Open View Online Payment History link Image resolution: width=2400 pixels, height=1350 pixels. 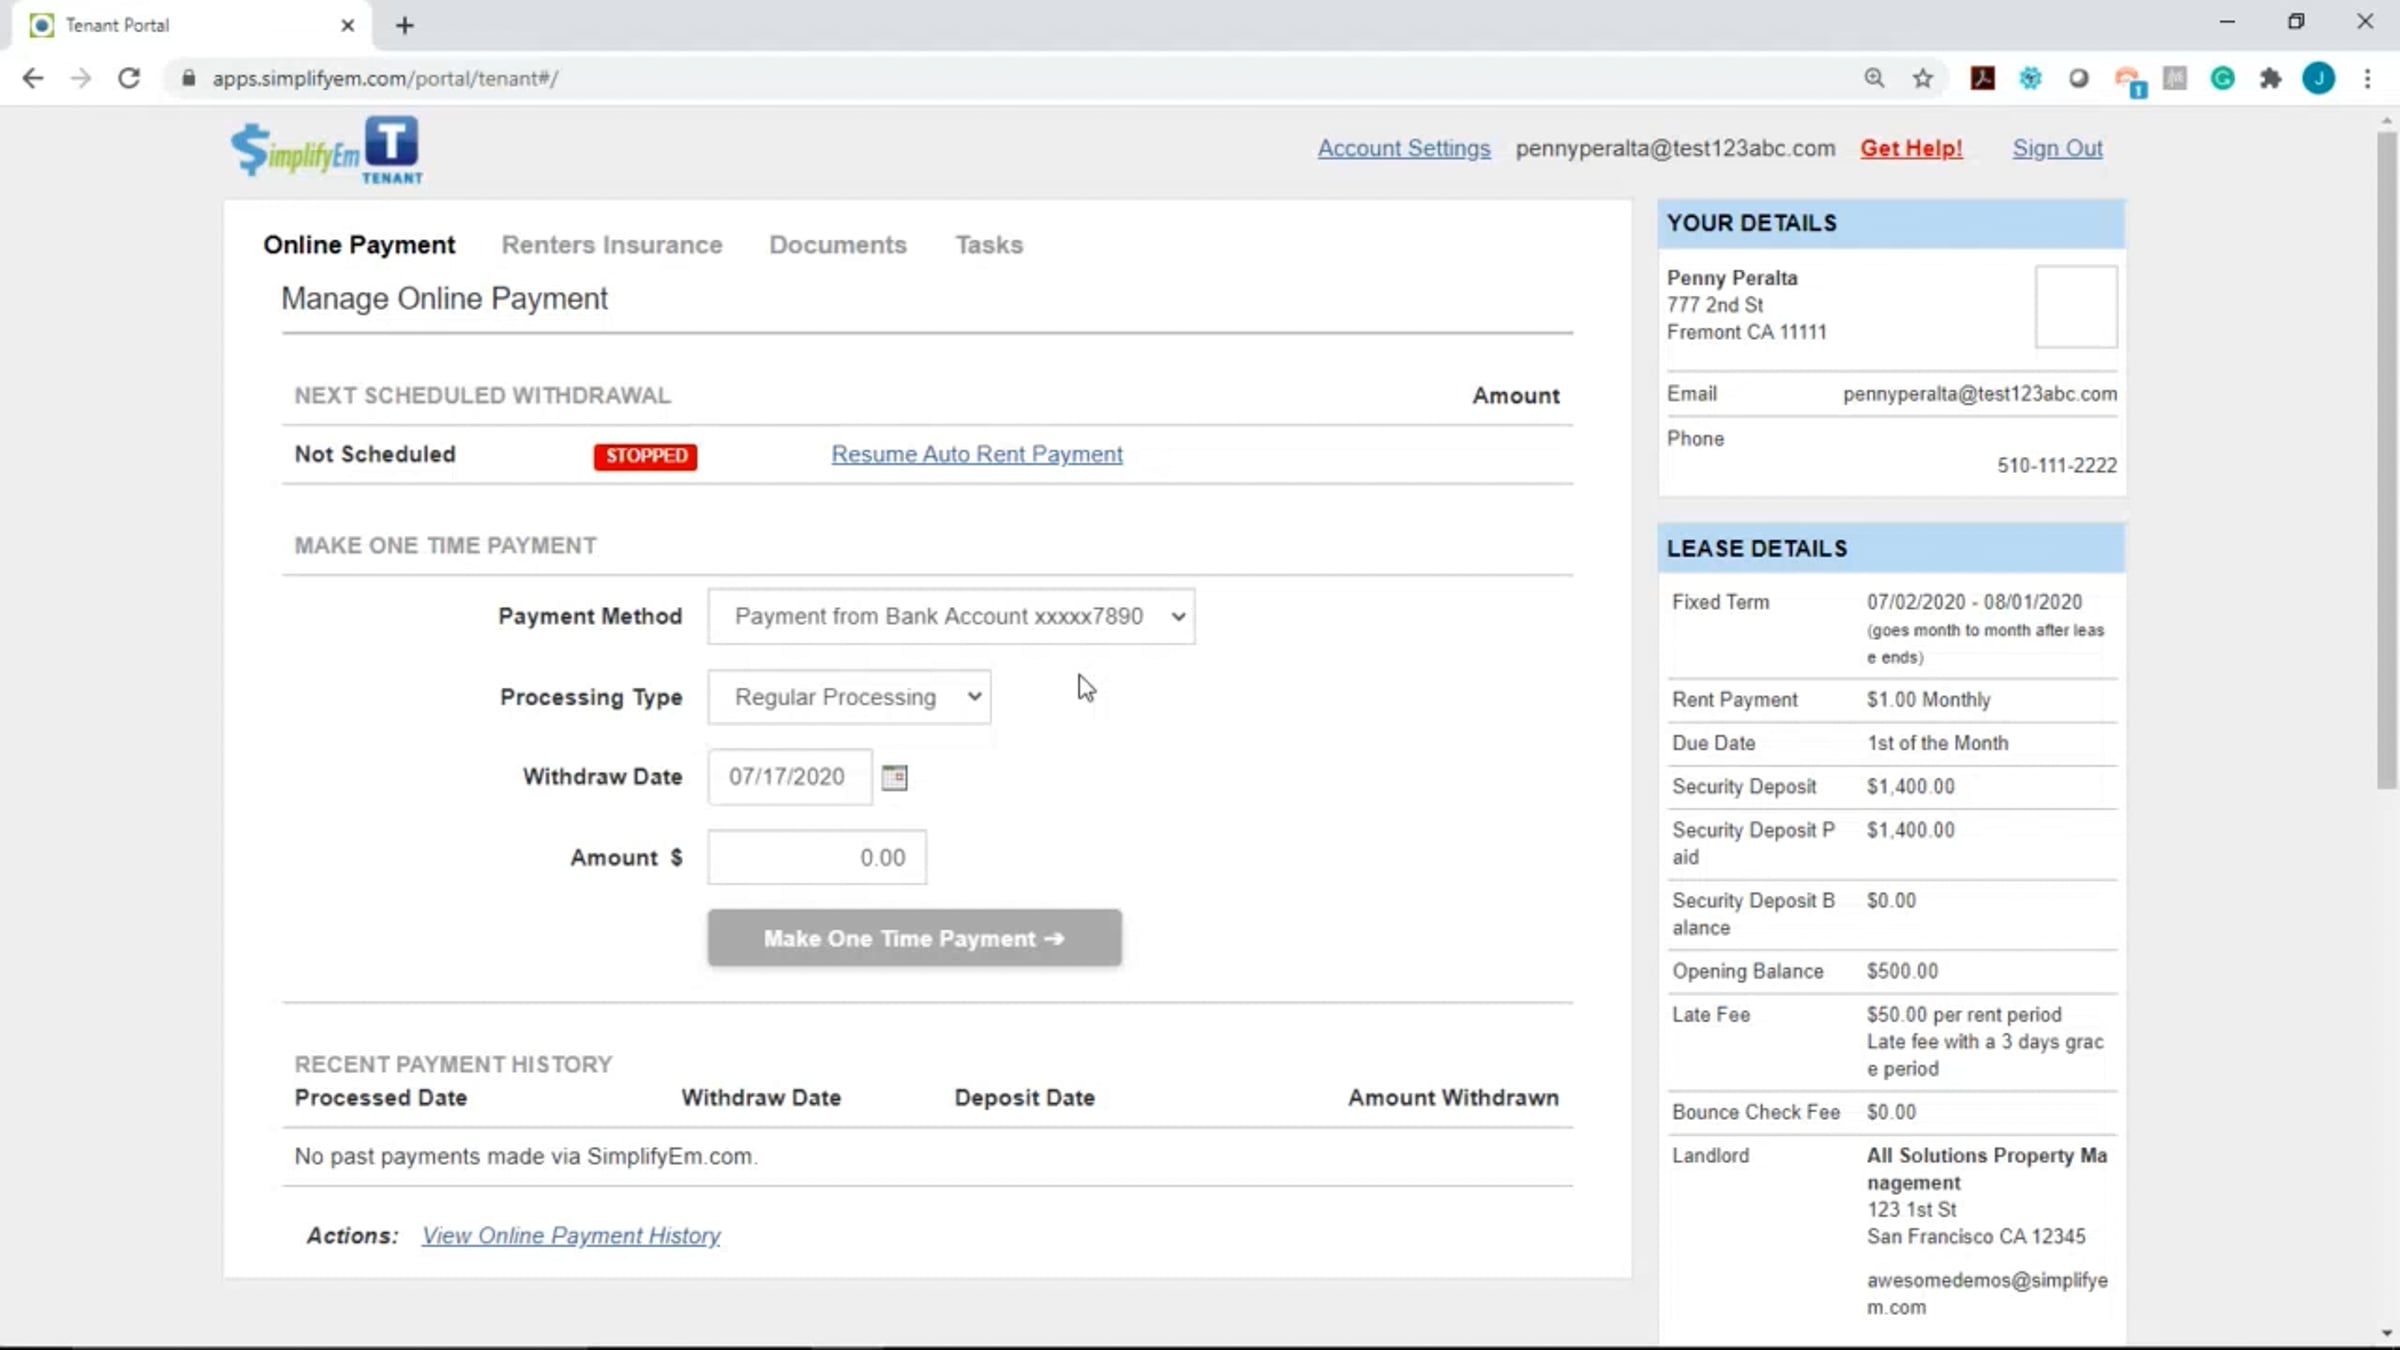tap(571, 1236)
